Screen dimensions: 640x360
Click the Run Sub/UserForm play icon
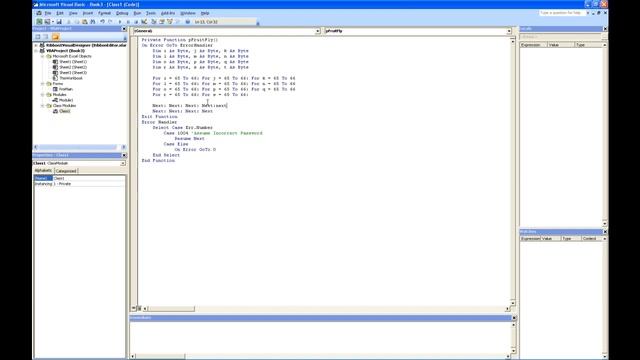pos(120,22)
